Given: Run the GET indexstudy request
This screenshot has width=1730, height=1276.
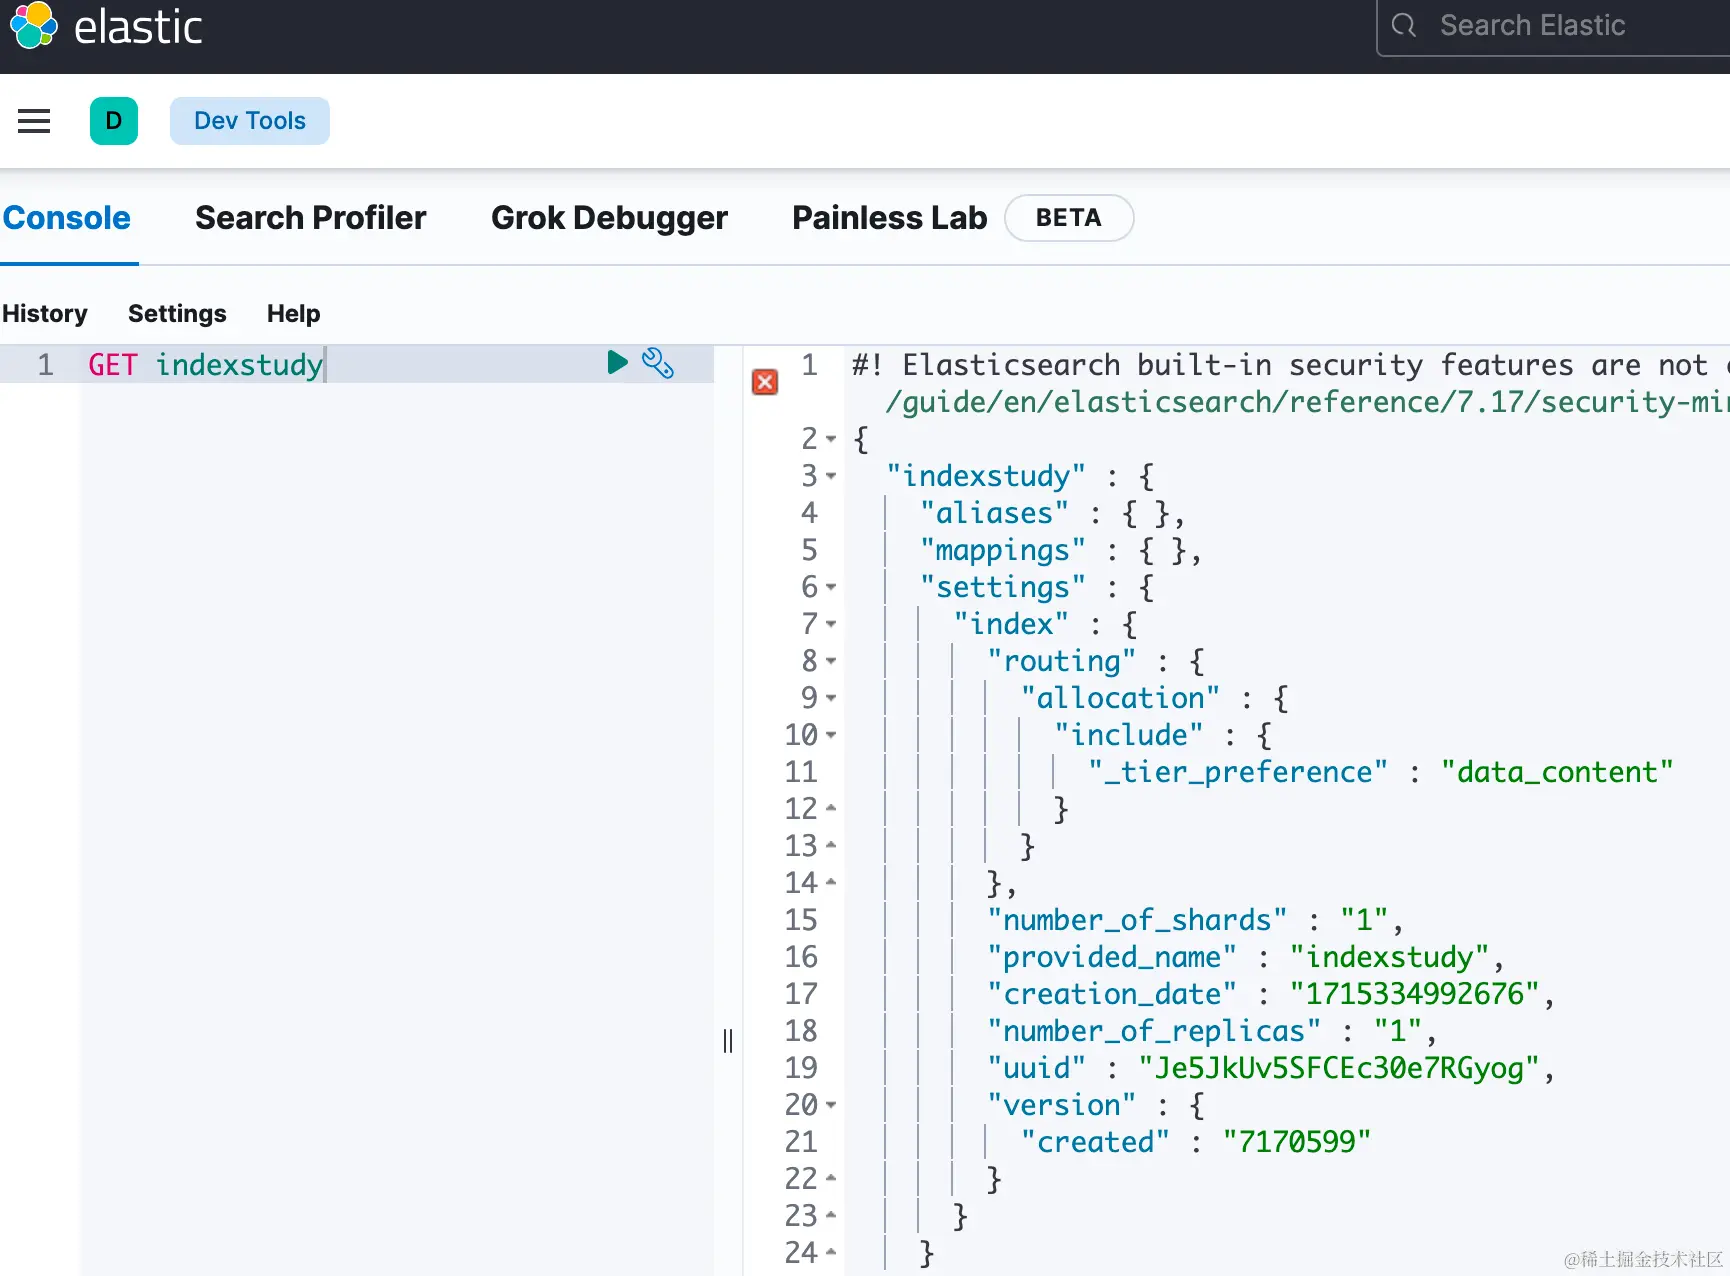Looking at the screenshot, I should (x=617, y=362).
